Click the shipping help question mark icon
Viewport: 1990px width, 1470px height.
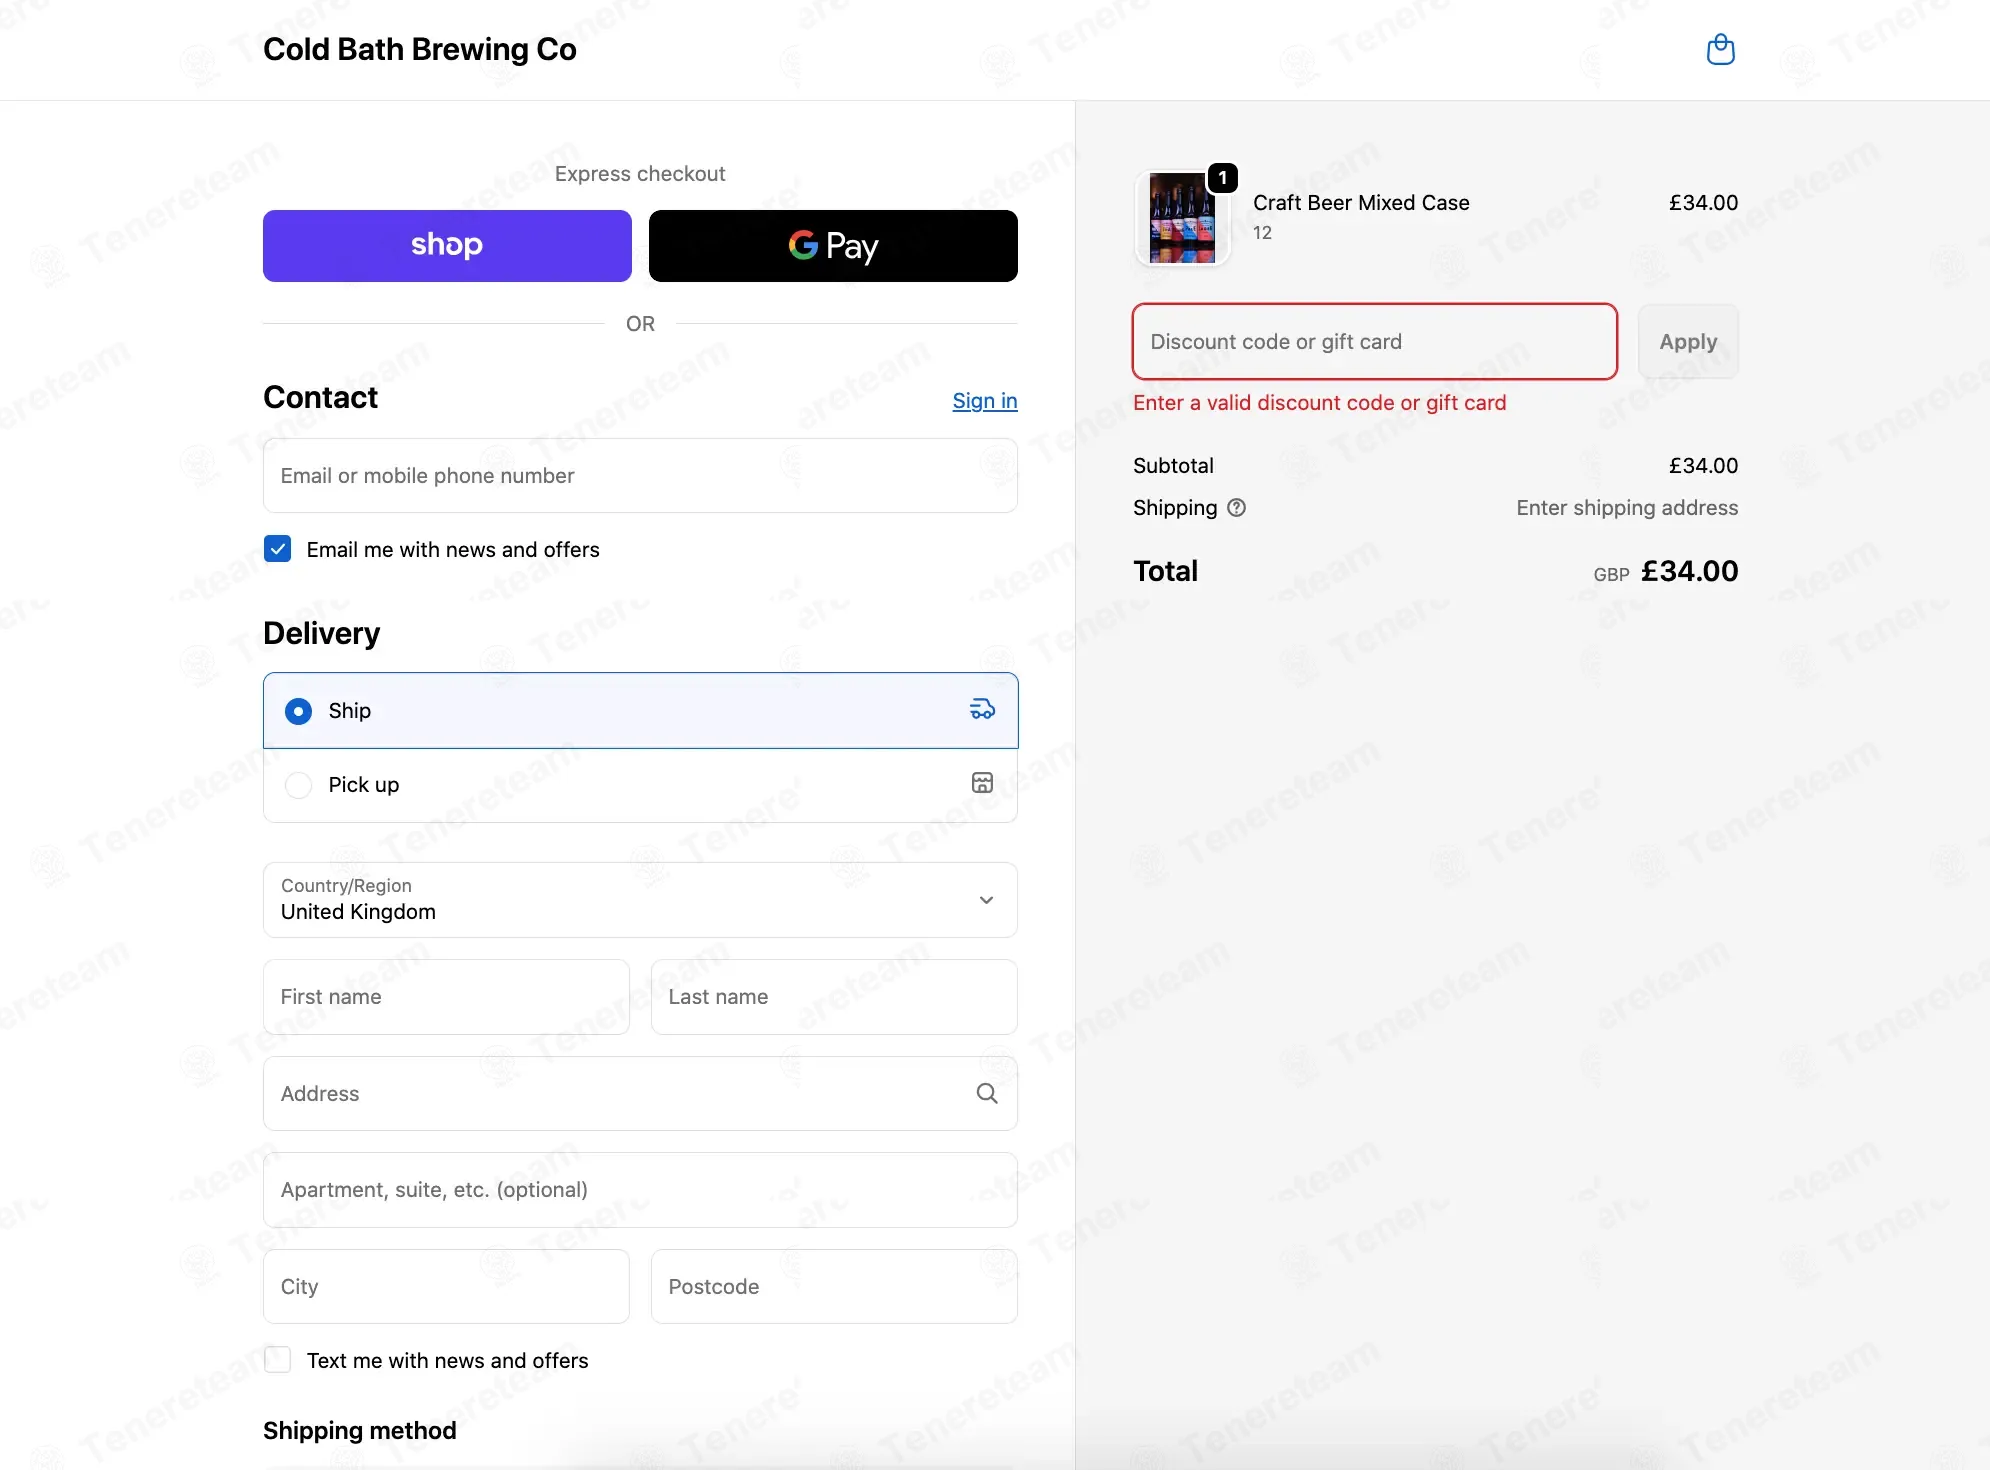click(x=1237, y=508)
